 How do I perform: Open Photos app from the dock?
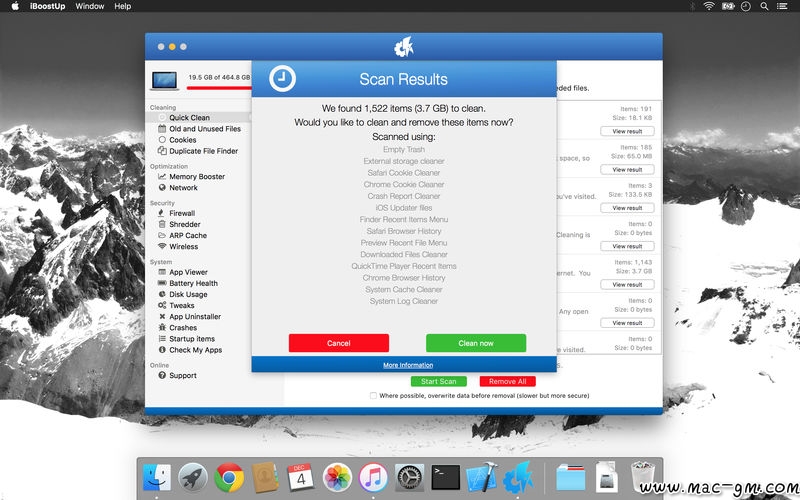coord(337,478)
